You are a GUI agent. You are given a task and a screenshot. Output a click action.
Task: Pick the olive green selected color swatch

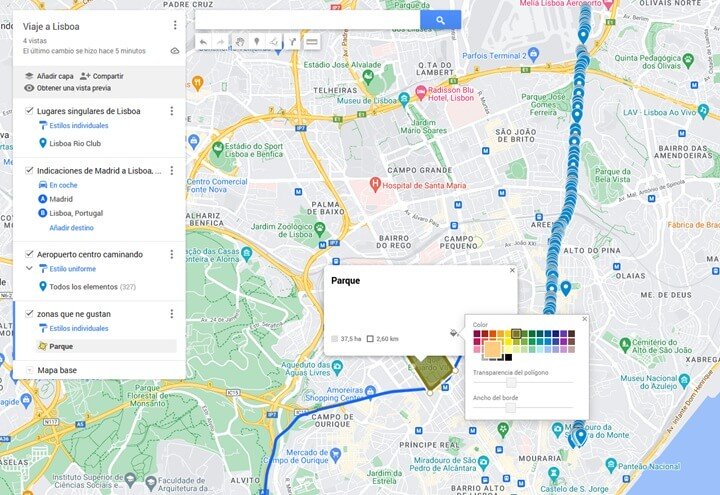[516, 334]
